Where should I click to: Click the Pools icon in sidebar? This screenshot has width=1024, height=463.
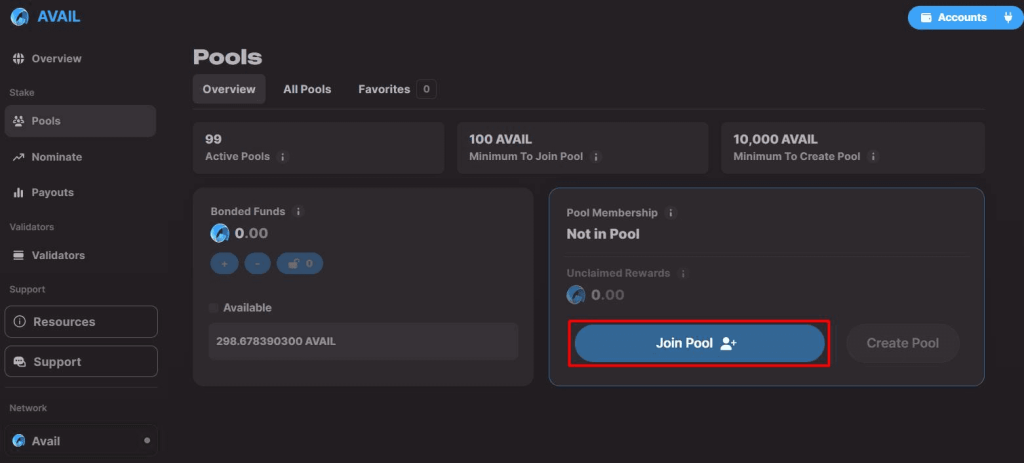coord(18,121)
